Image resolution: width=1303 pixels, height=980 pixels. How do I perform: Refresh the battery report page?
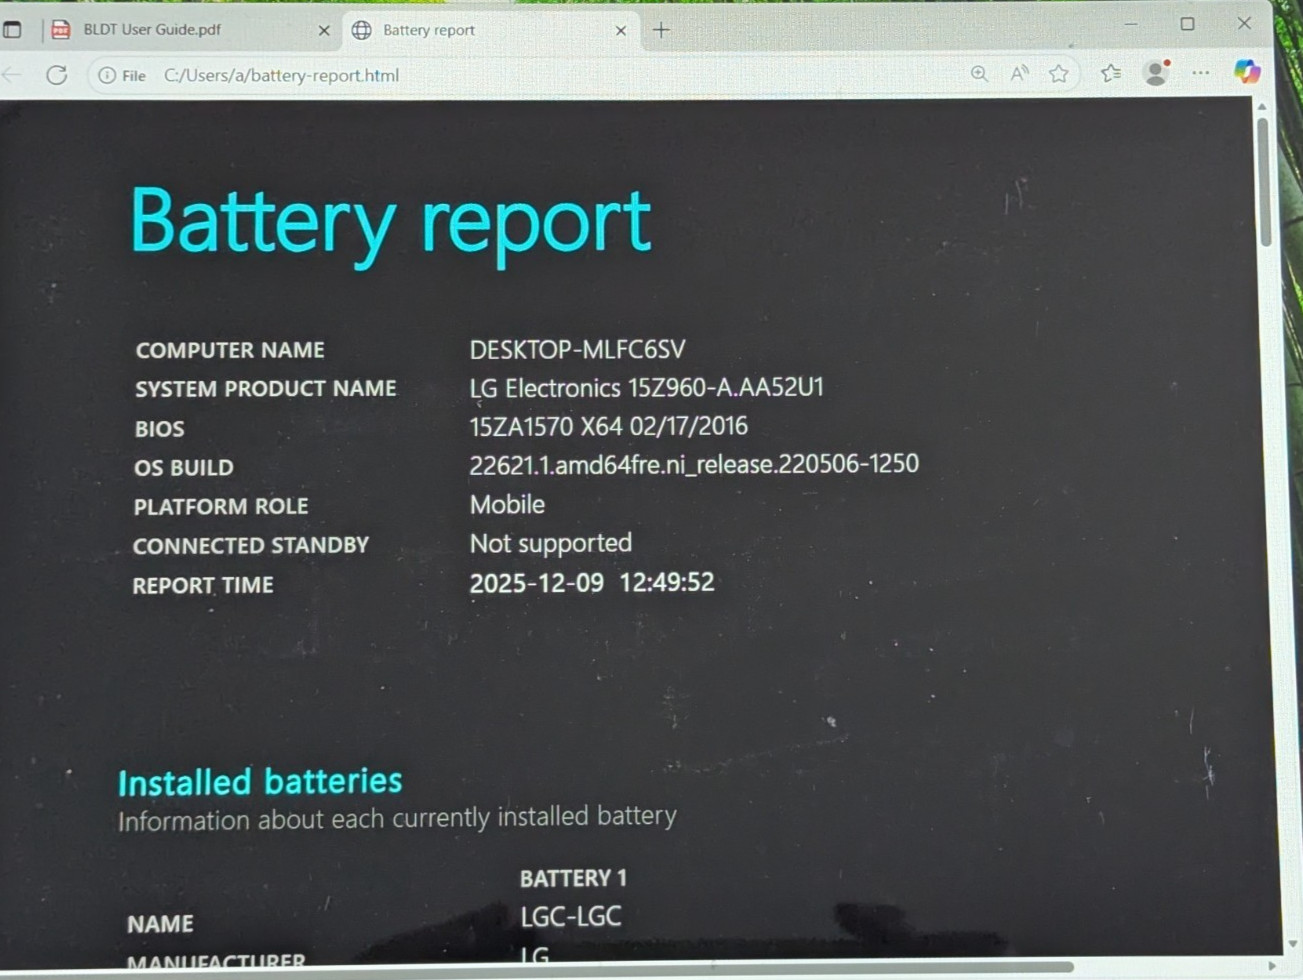coord(57,75)
